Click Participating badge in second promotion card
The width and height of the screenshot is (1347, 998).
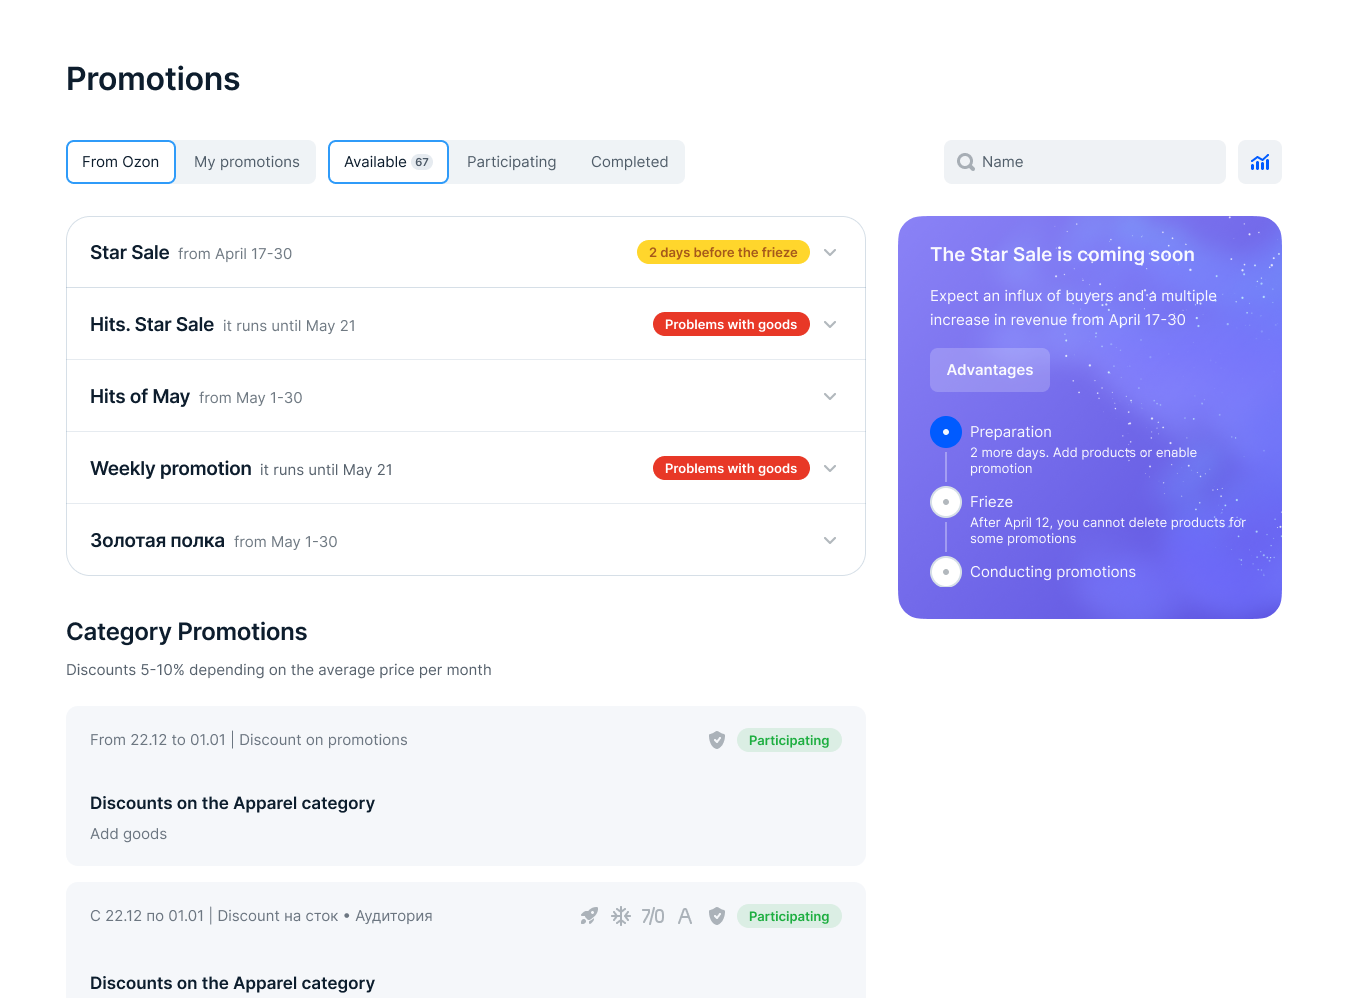click(x=789, y=916)
